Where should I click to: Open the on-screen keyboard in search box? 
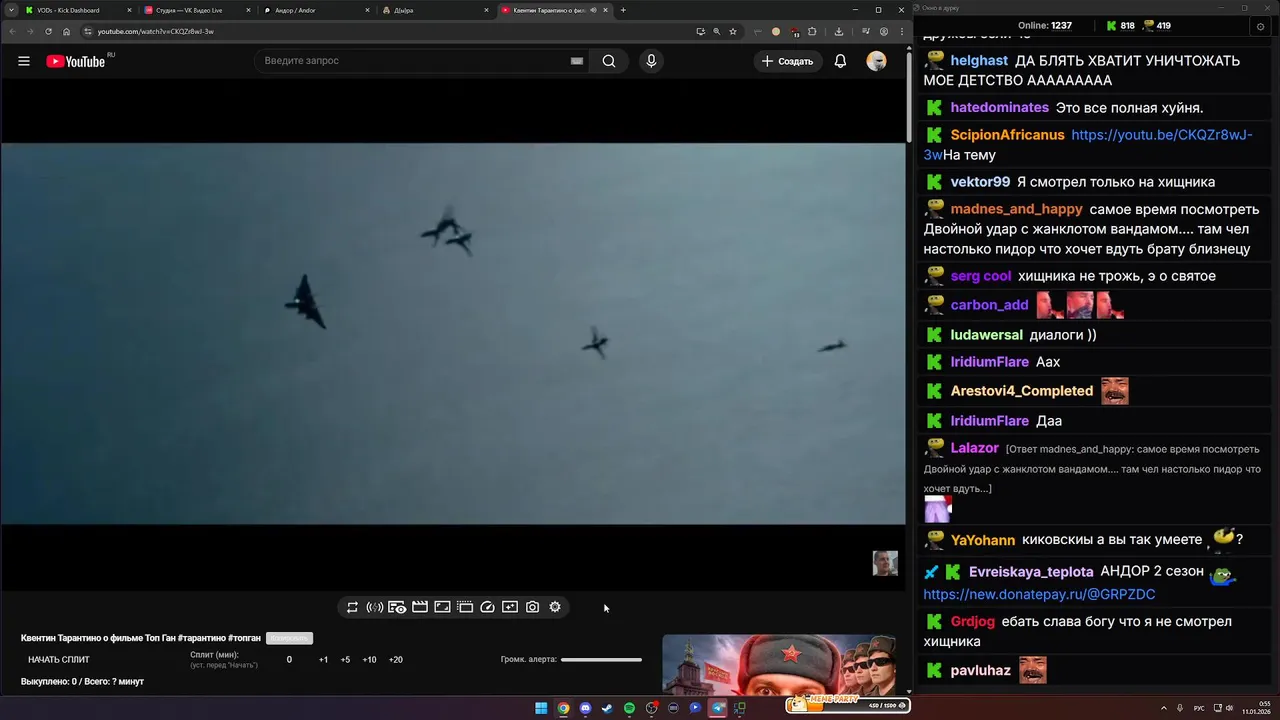[577, 61]
